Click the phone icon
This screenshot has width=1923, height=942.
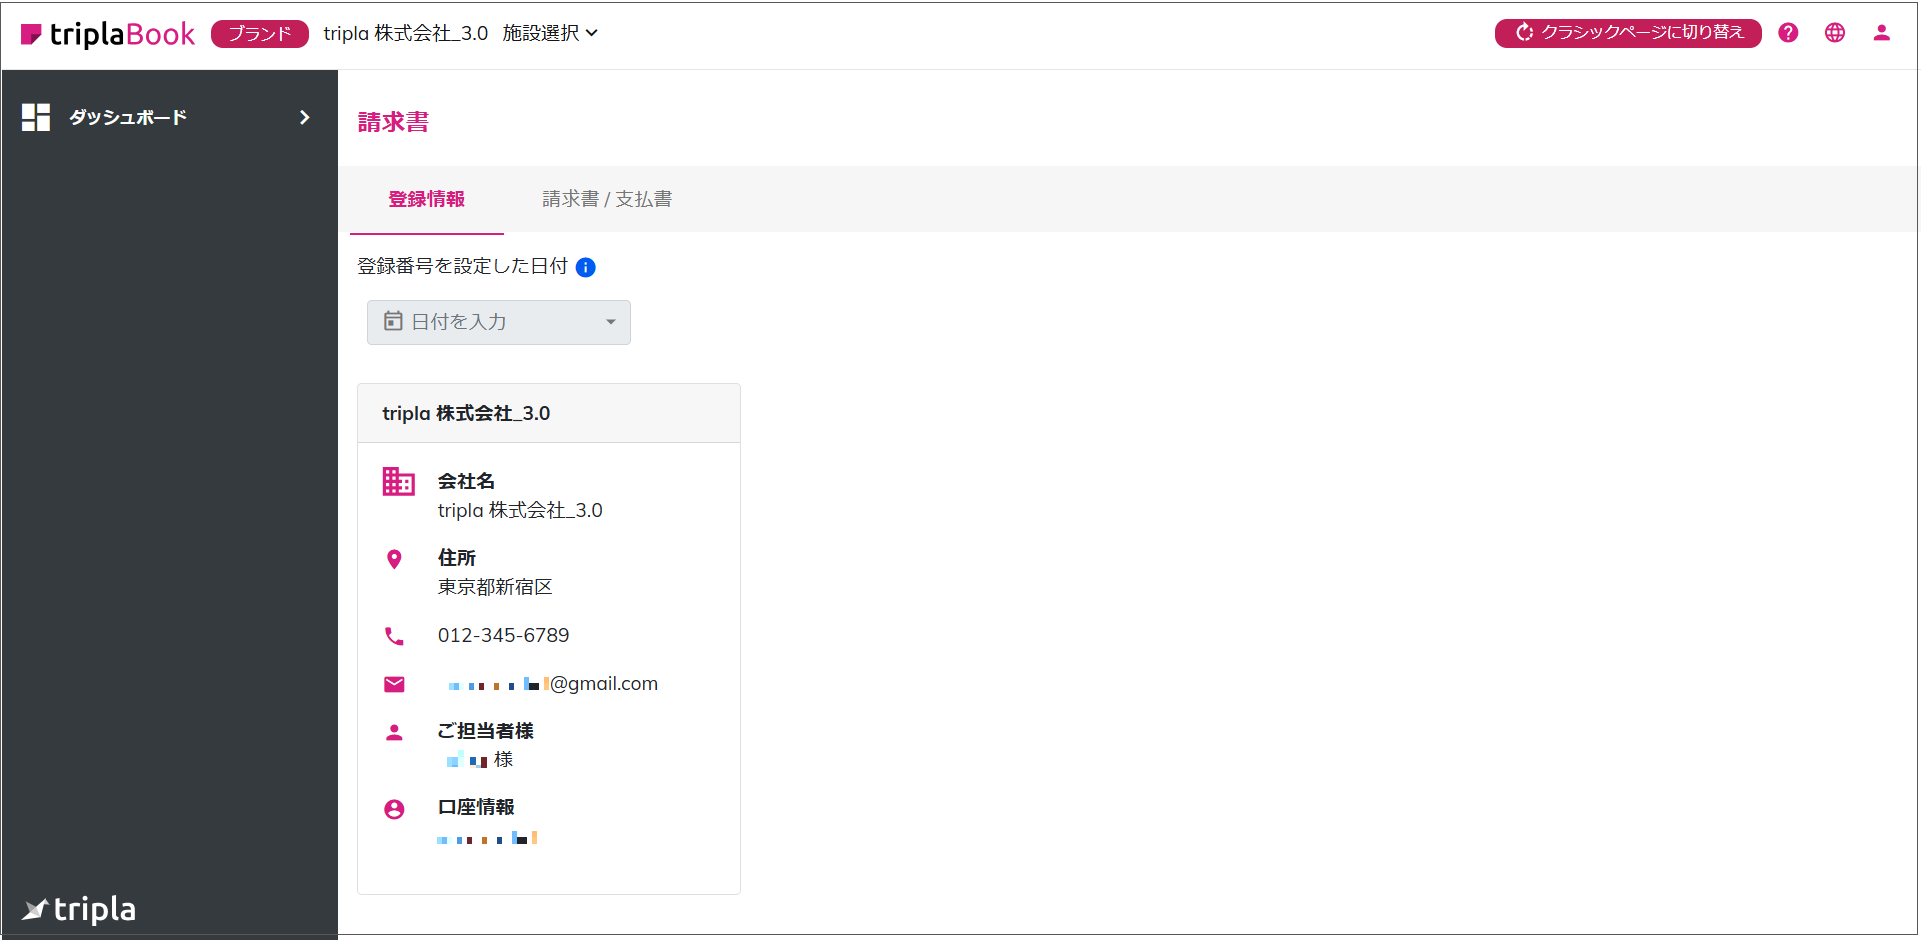pos(394,636)
